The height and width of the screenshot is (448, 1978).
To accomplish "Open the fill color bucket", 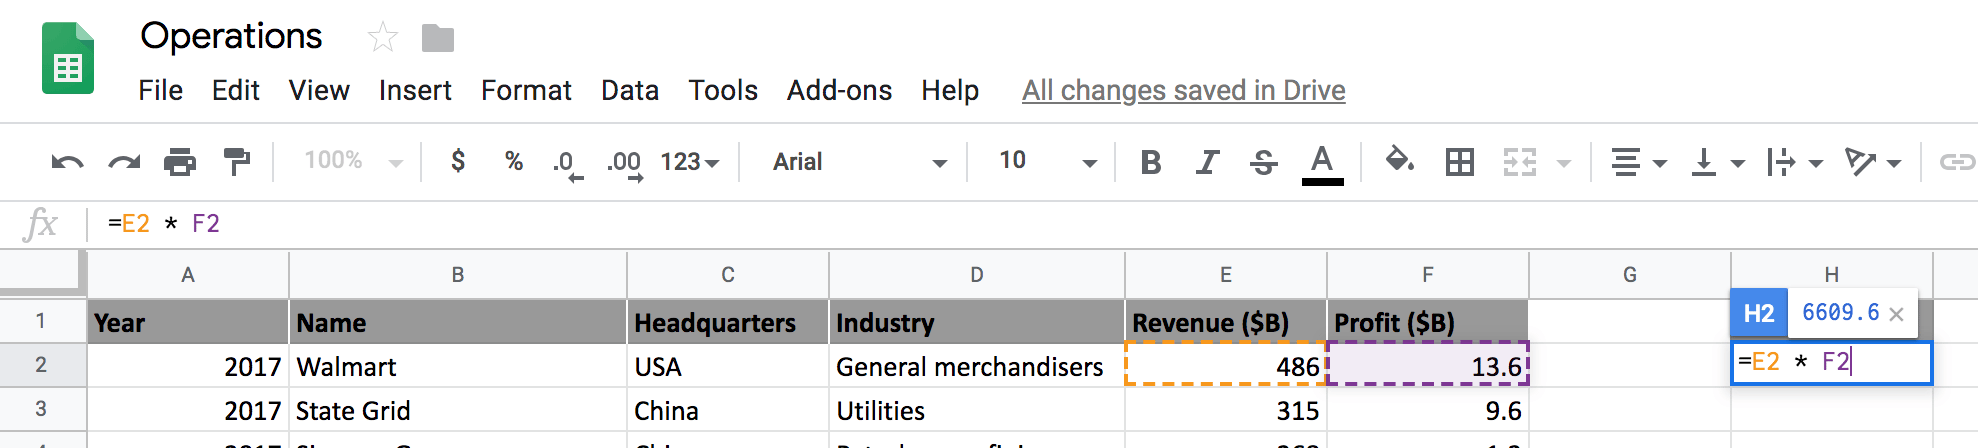I will [x=1399, y=160].
